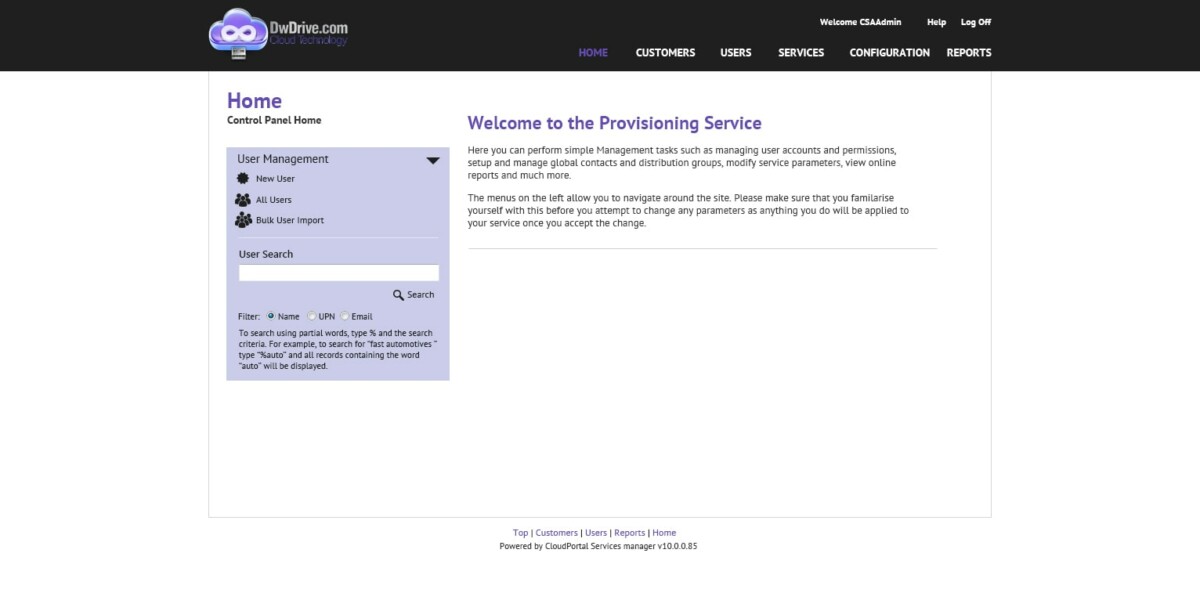Screen dimensions: 1200x600
Task: Enable the UPN search filter
Action: [x=311, y=316]
